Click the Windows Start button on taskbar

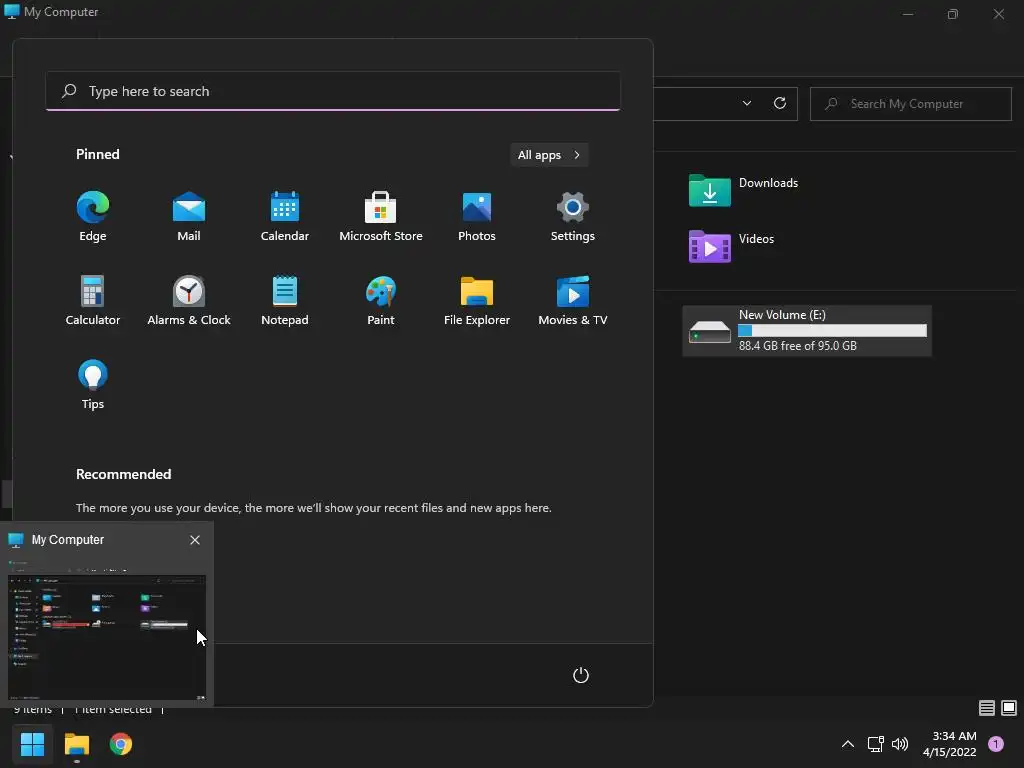(32, 744)
